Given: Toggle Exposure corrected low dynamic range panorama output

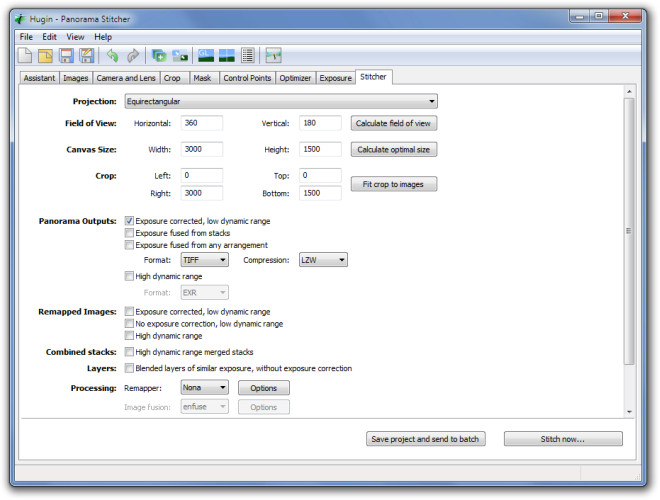Looking at the screenshot, I should (129, 221).
